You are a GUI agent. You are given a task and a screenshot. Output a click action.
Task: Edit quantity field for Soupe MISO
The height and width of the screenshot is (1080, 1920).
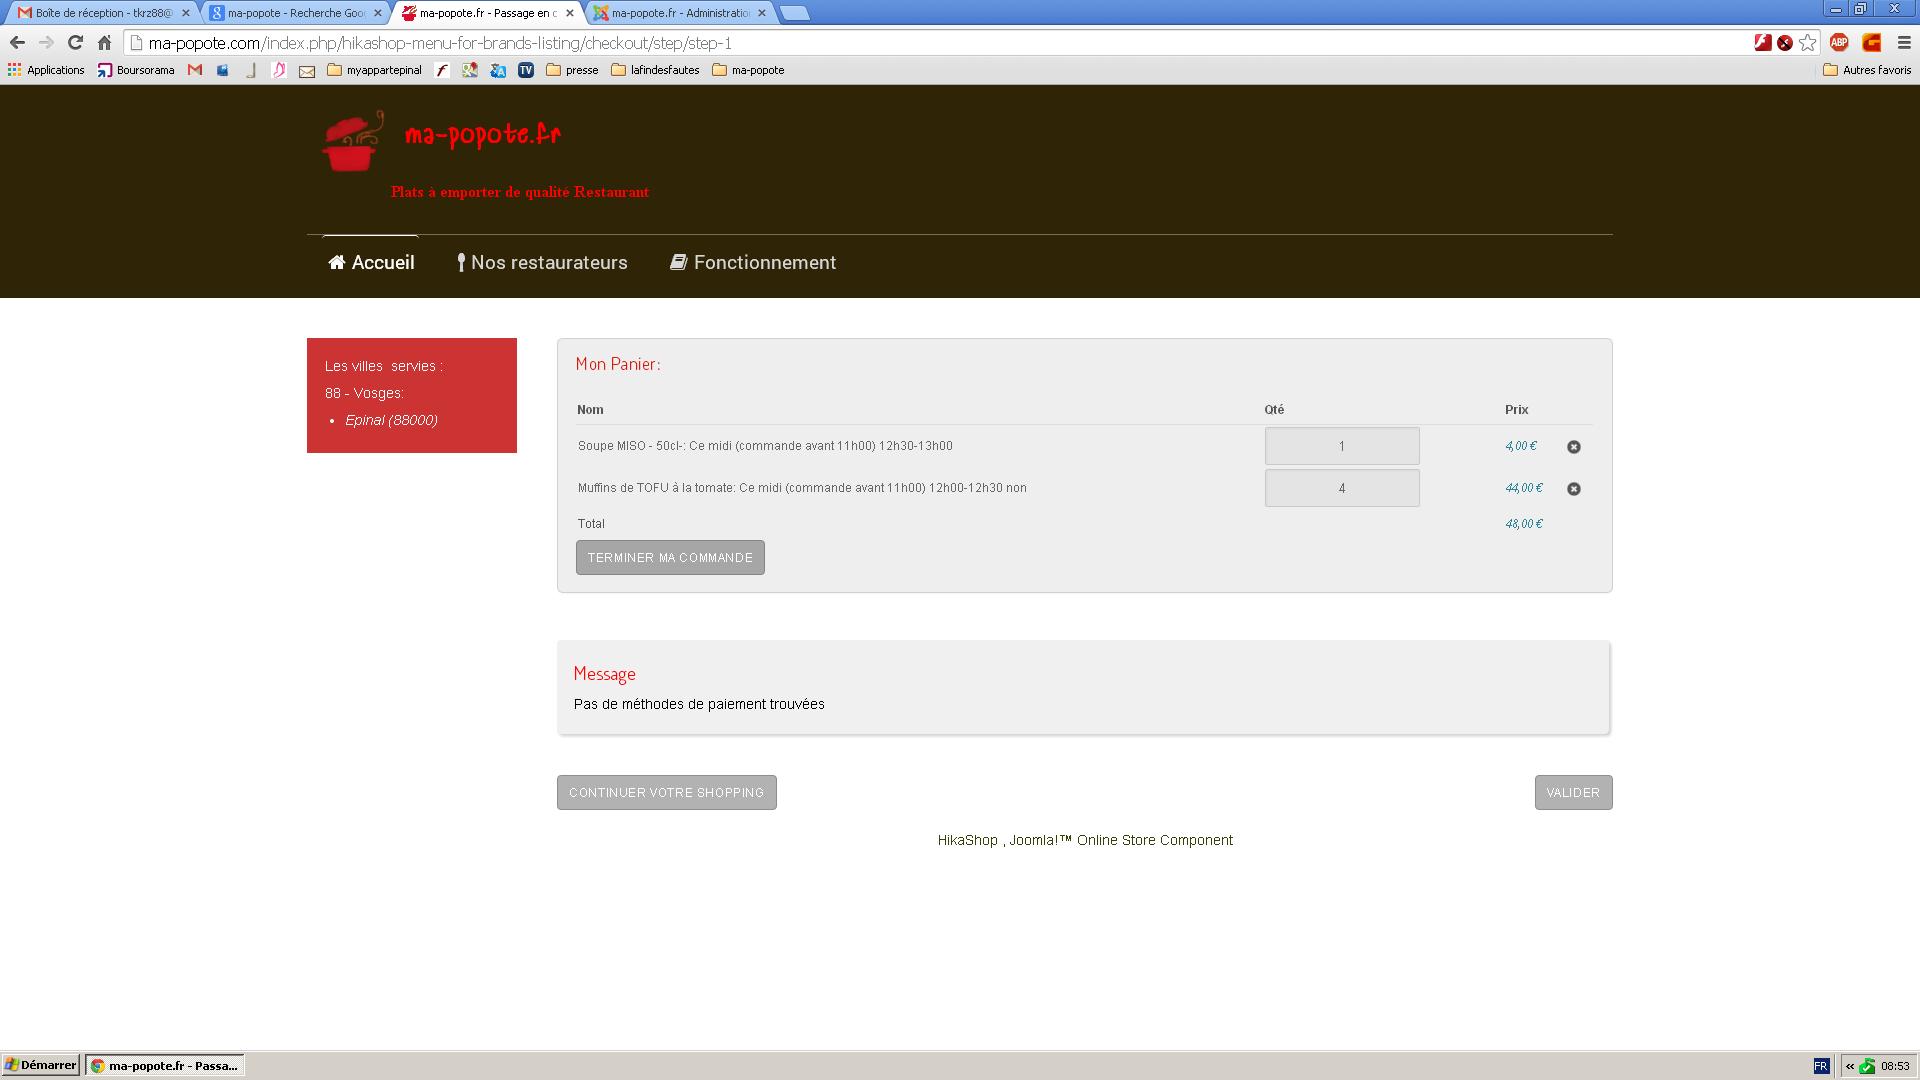pyautogui.click(x=1341, y=446)
